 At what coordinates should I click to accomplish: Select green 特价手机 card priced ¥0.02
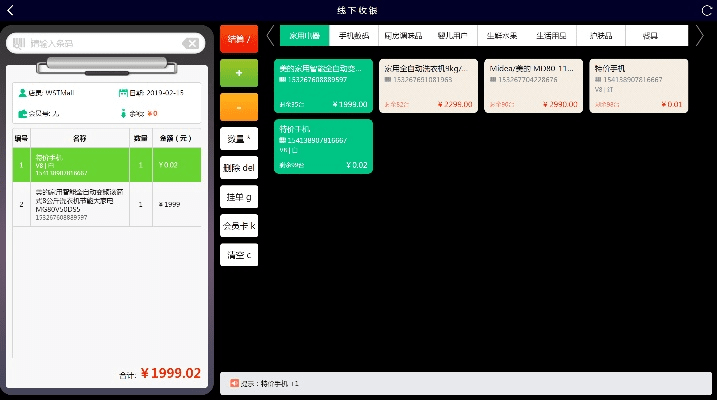(x=323, y=147)
